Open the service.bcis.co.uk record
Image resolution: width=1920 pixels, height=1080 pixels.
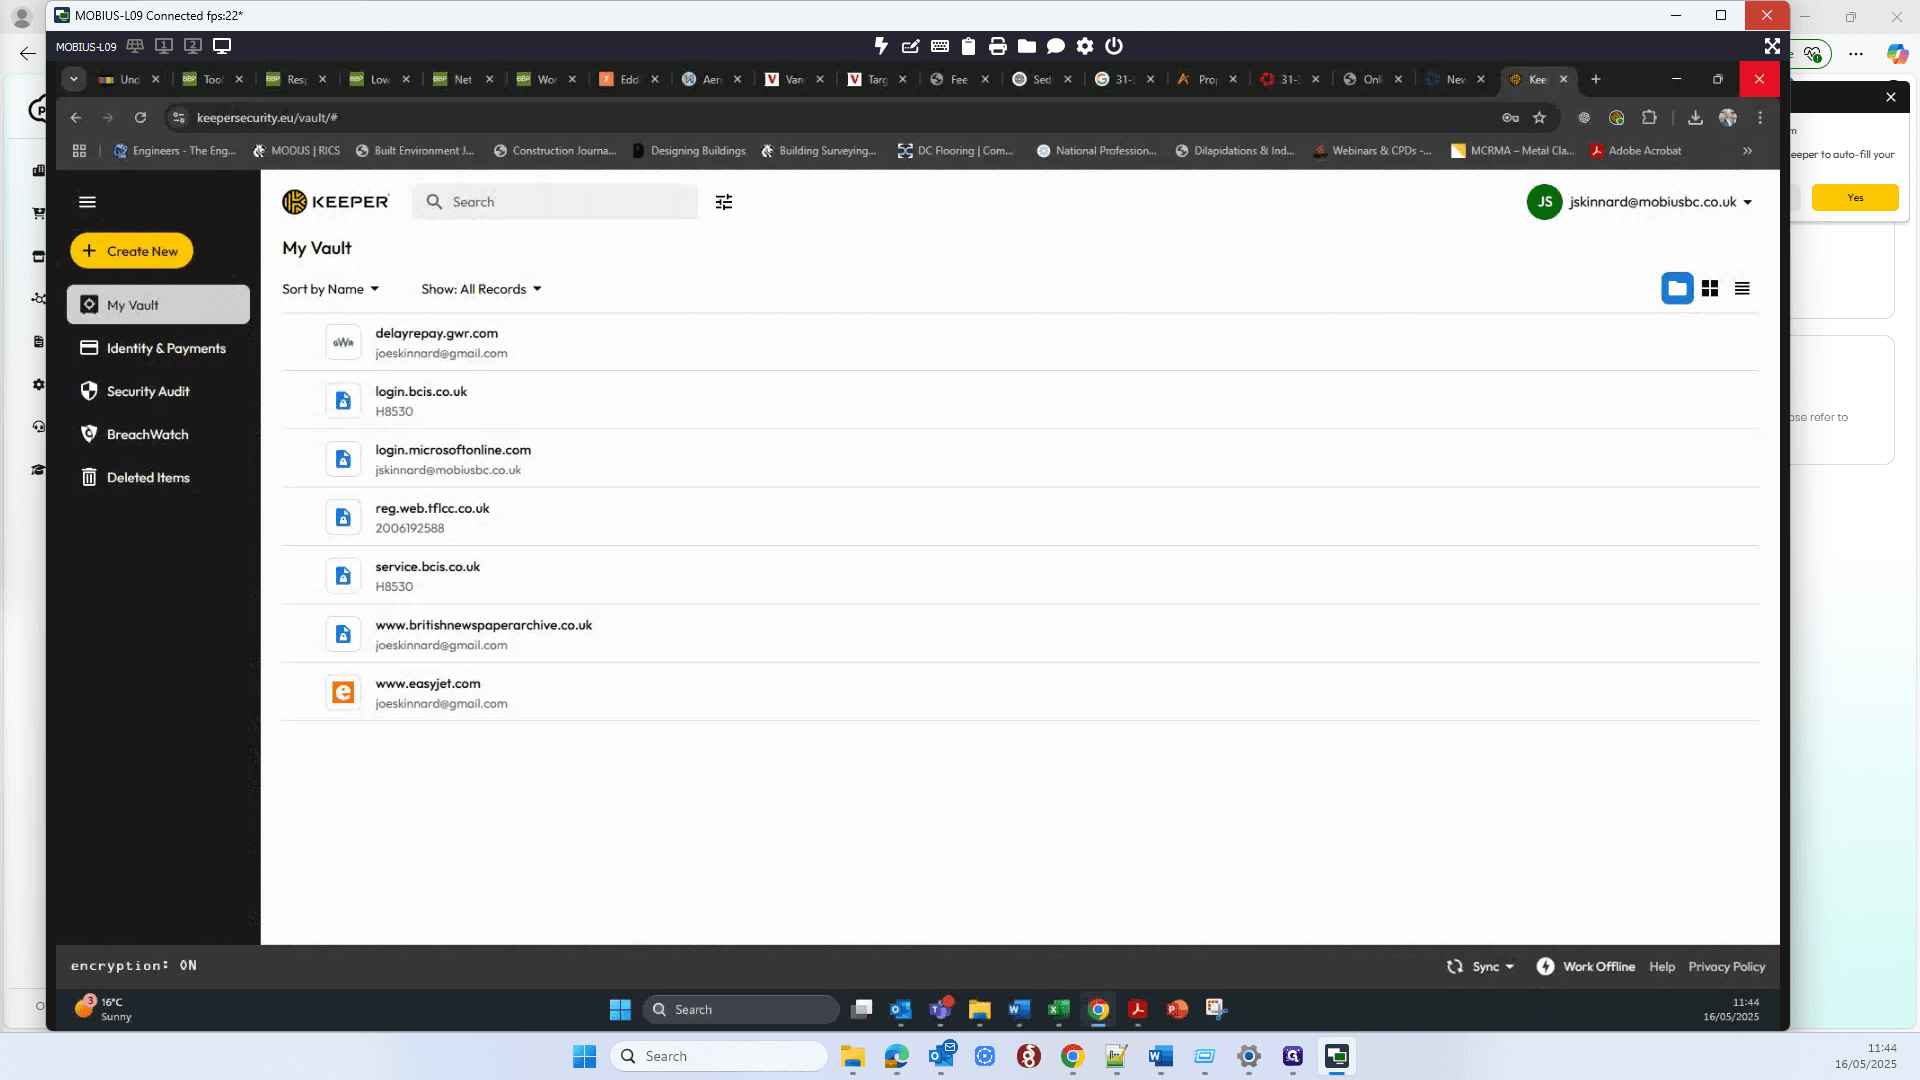1020,575
